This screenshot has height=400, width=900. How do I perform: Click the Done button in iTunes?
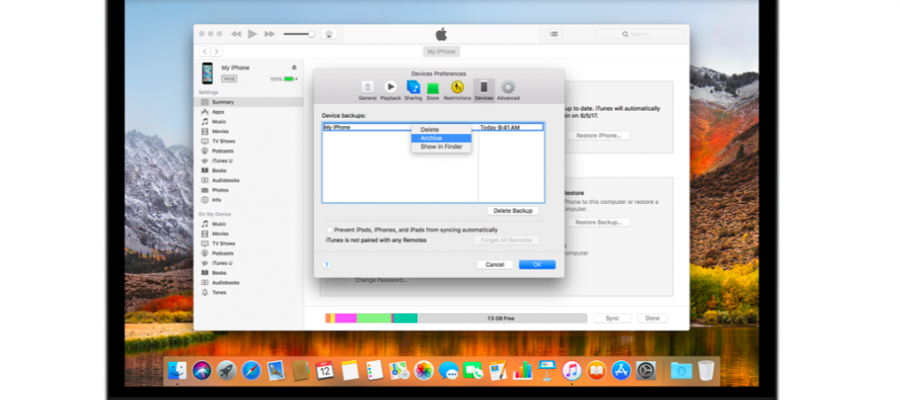point(652,318)
